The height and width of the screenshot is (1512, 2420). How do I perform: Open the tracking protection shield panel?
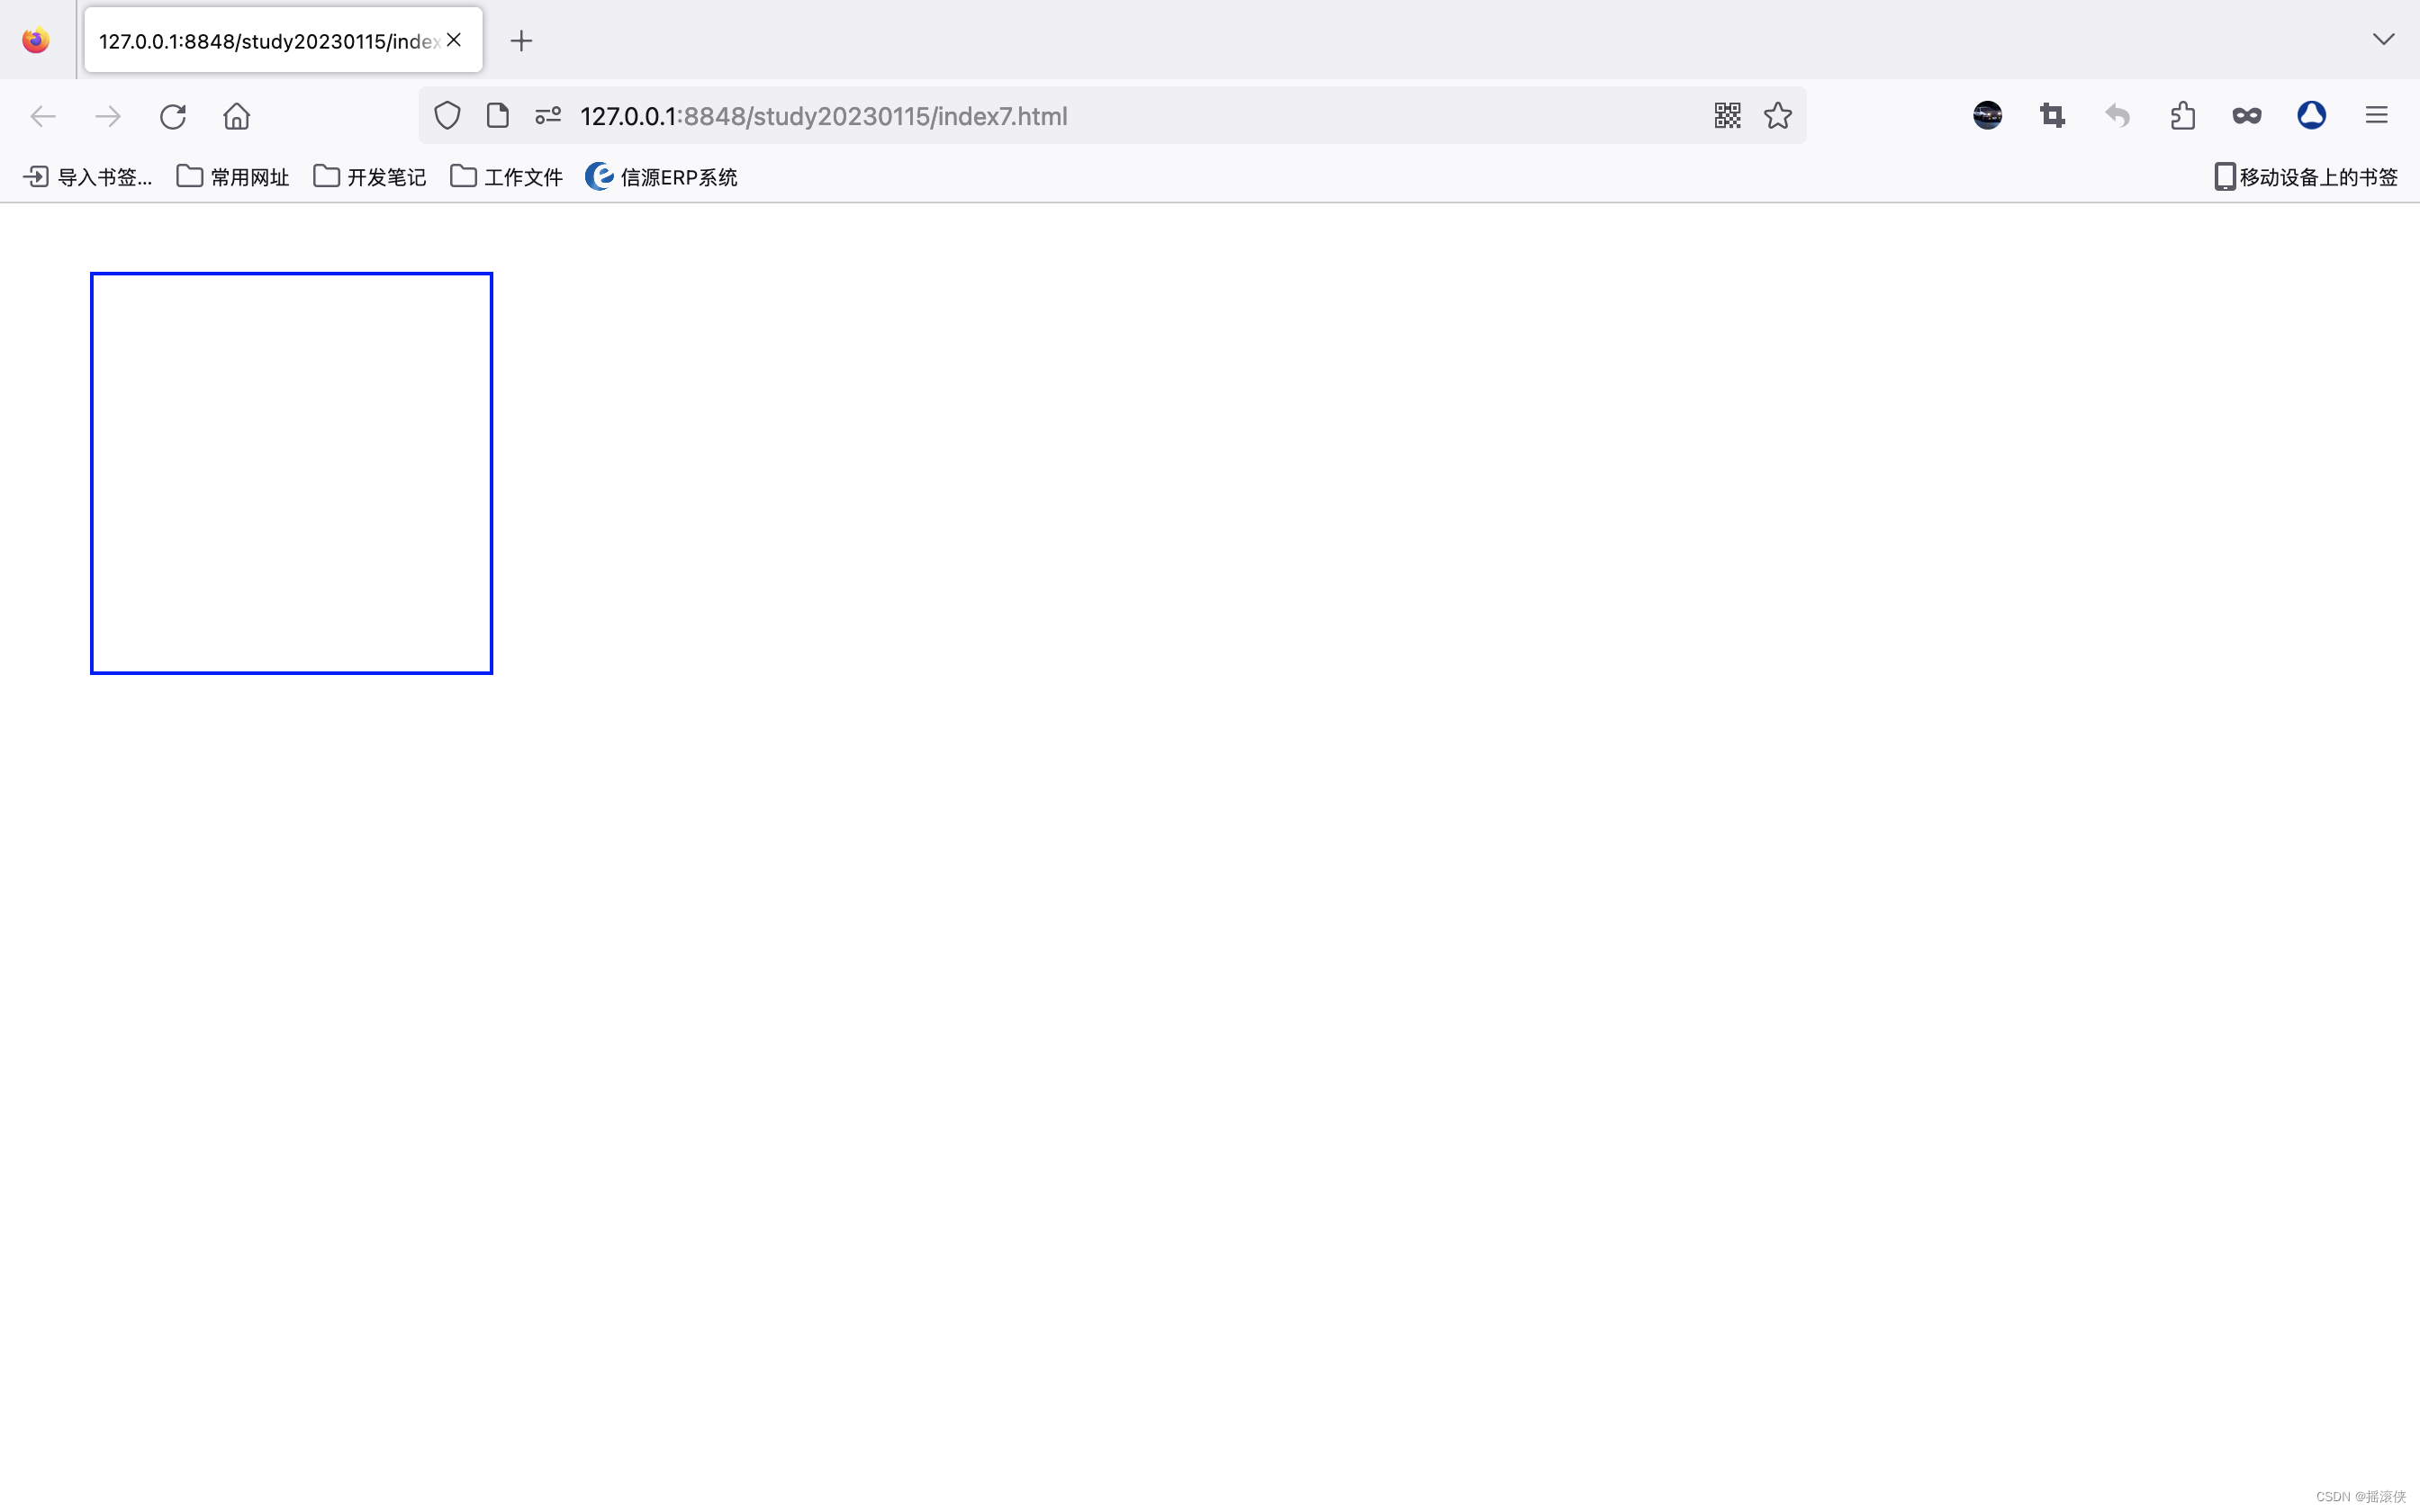[x=447, y=116]
